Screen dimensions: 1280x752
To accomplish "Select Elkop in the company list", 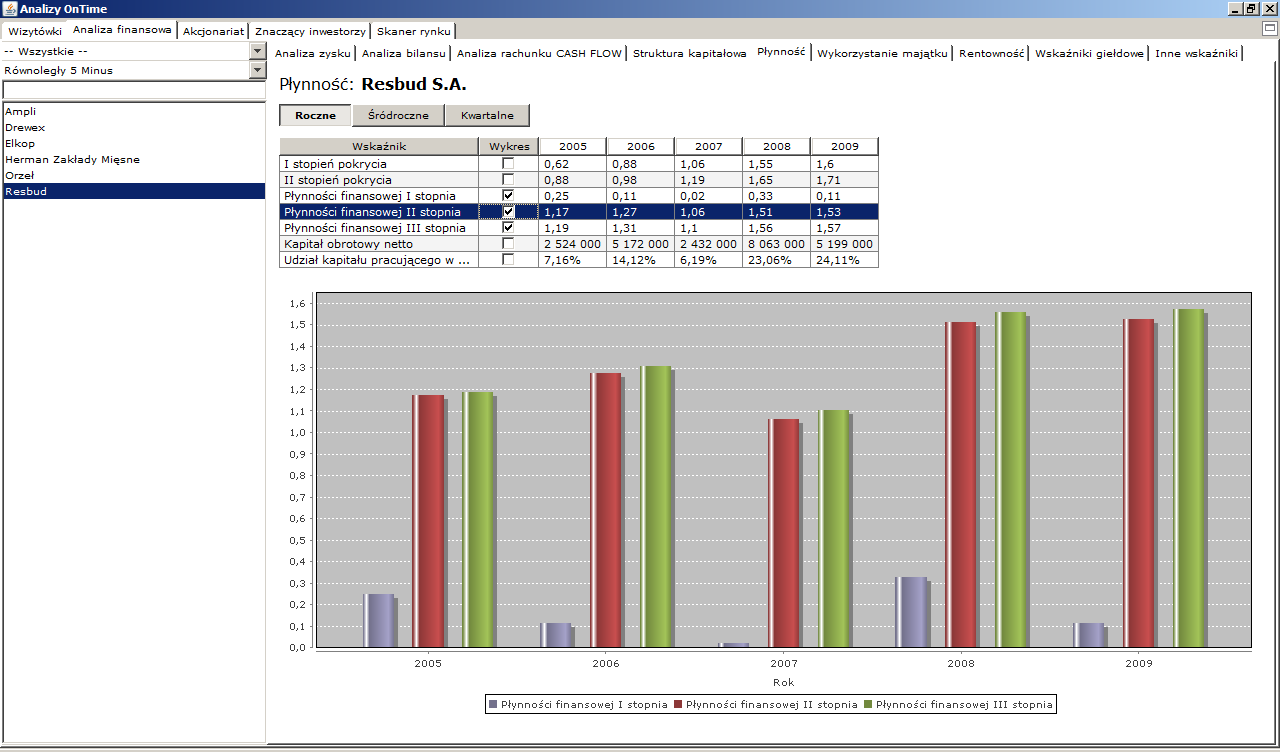I will click(134, 143).
